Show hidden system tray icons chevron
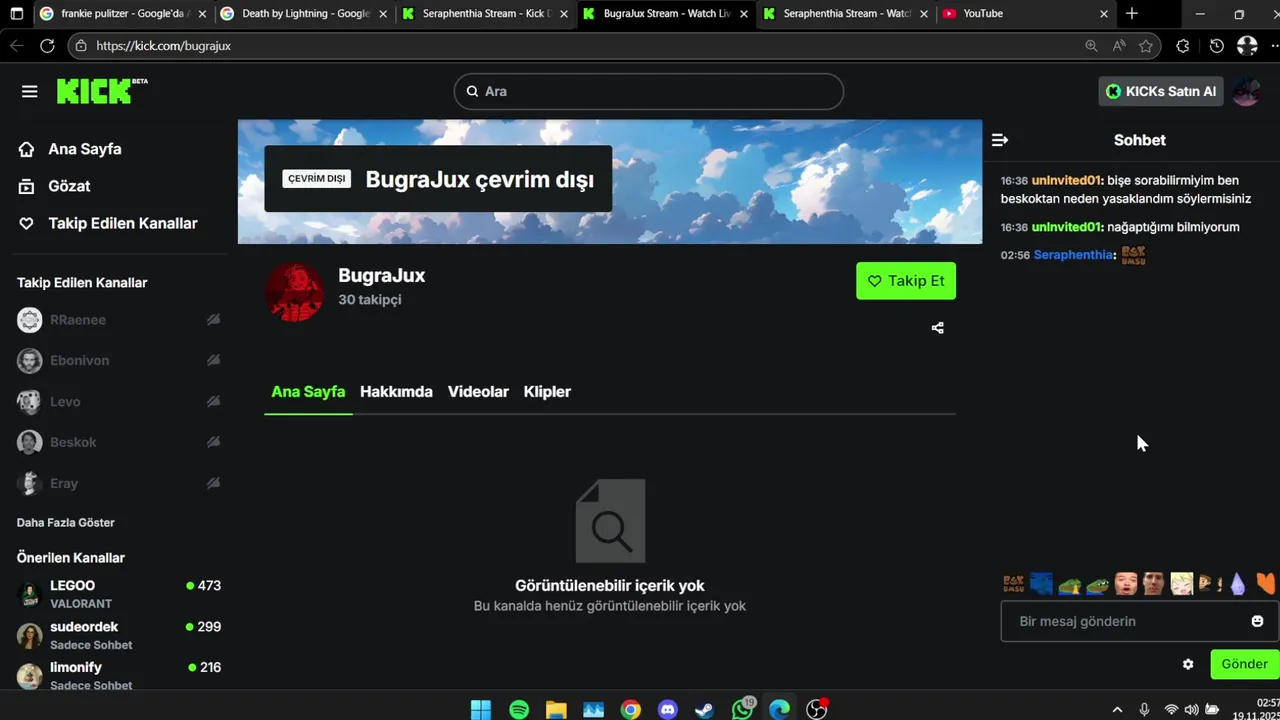Image resolution: width=1280 pixels, height=720 pixels. [1118, 710]
